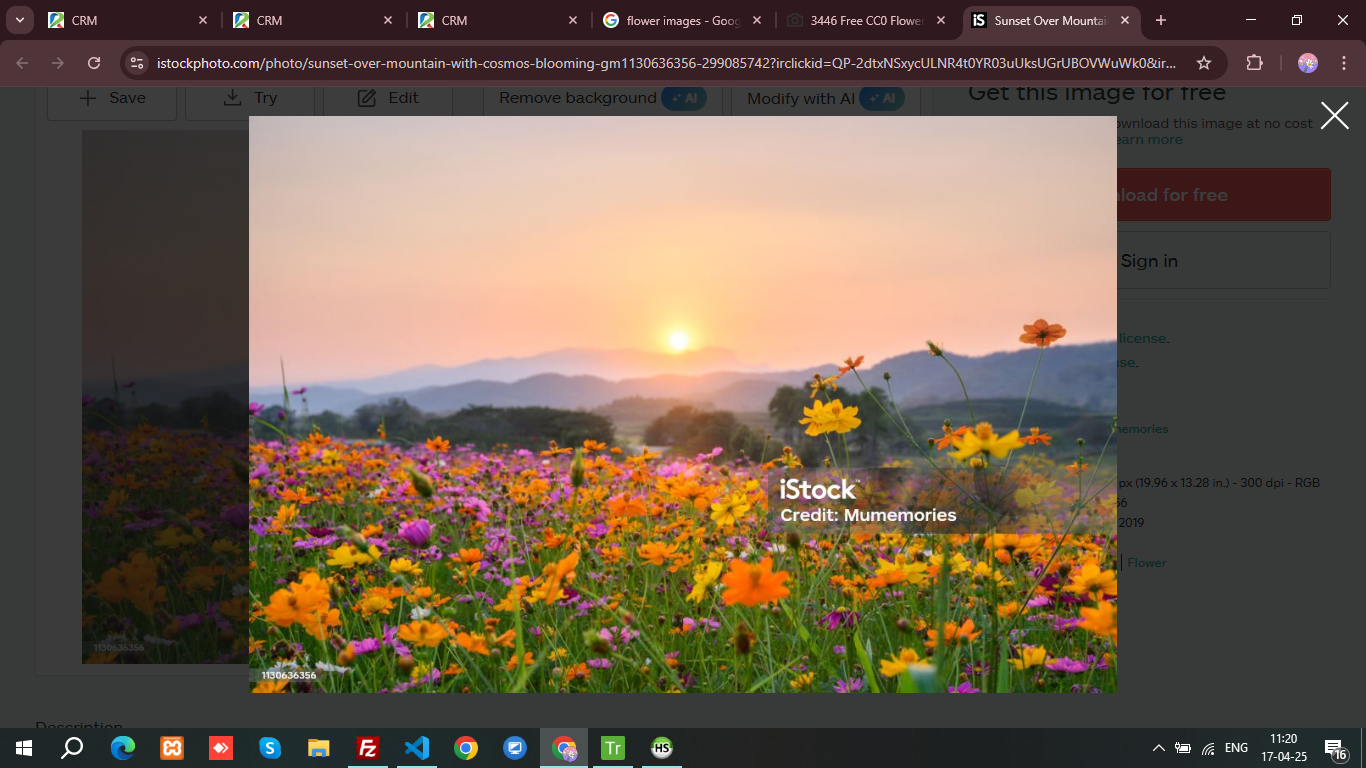The image size is (1366, 768).
Task: Switch to the third CRM tab
Action: 498,20
